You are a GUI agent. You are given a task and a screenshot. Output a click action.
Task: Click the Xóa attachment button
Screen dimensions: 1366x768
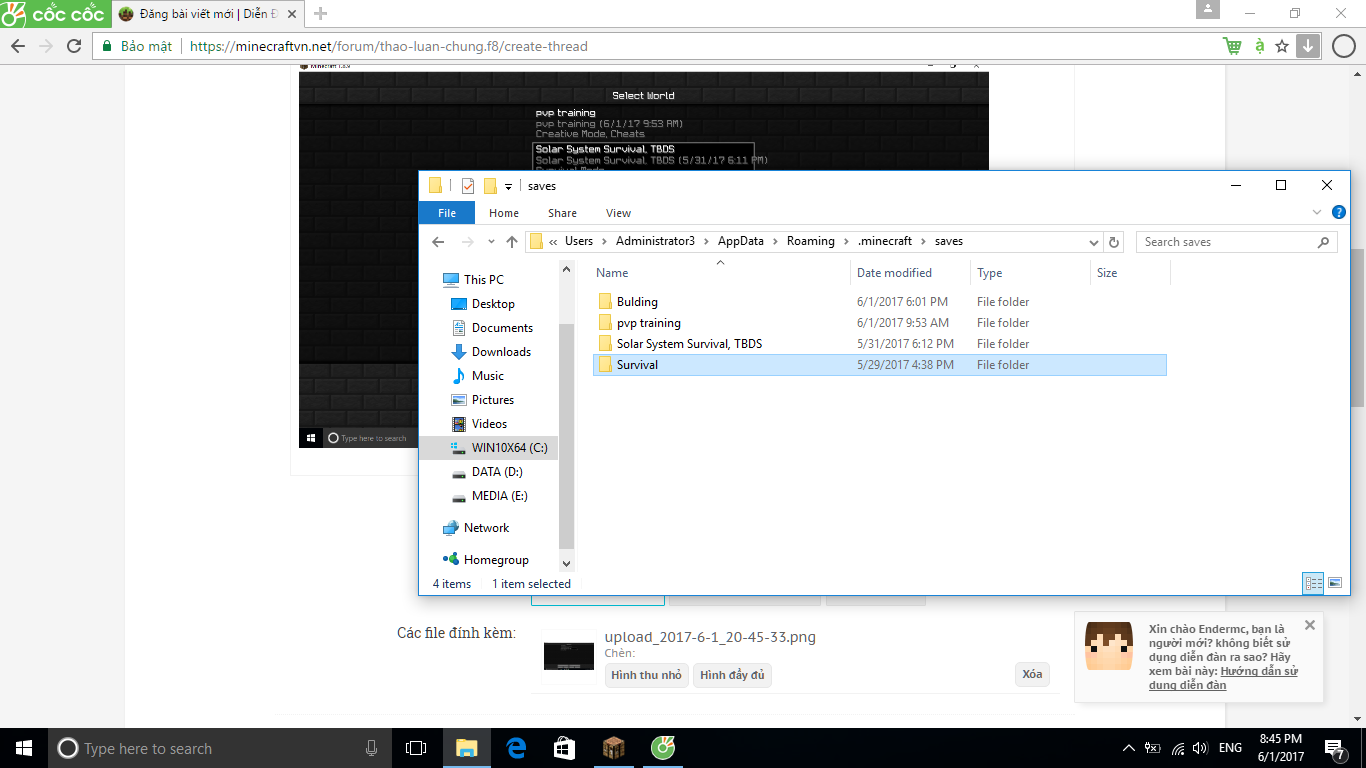click(1032, 674)
